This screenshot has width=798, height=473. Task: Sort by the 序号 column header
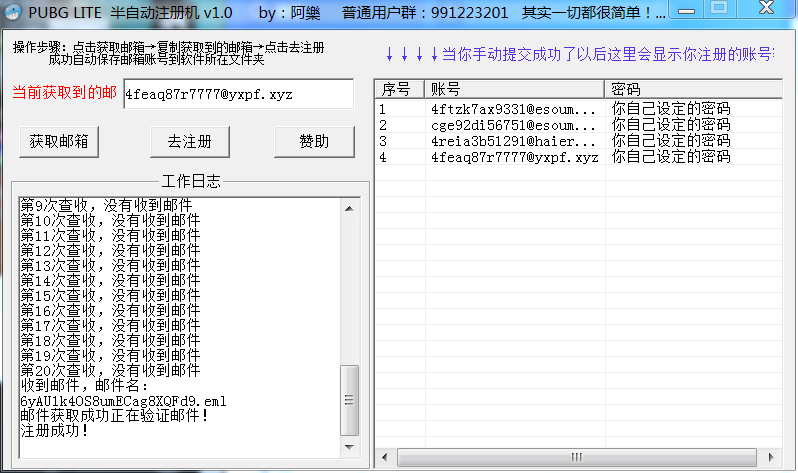click(400, 89)
